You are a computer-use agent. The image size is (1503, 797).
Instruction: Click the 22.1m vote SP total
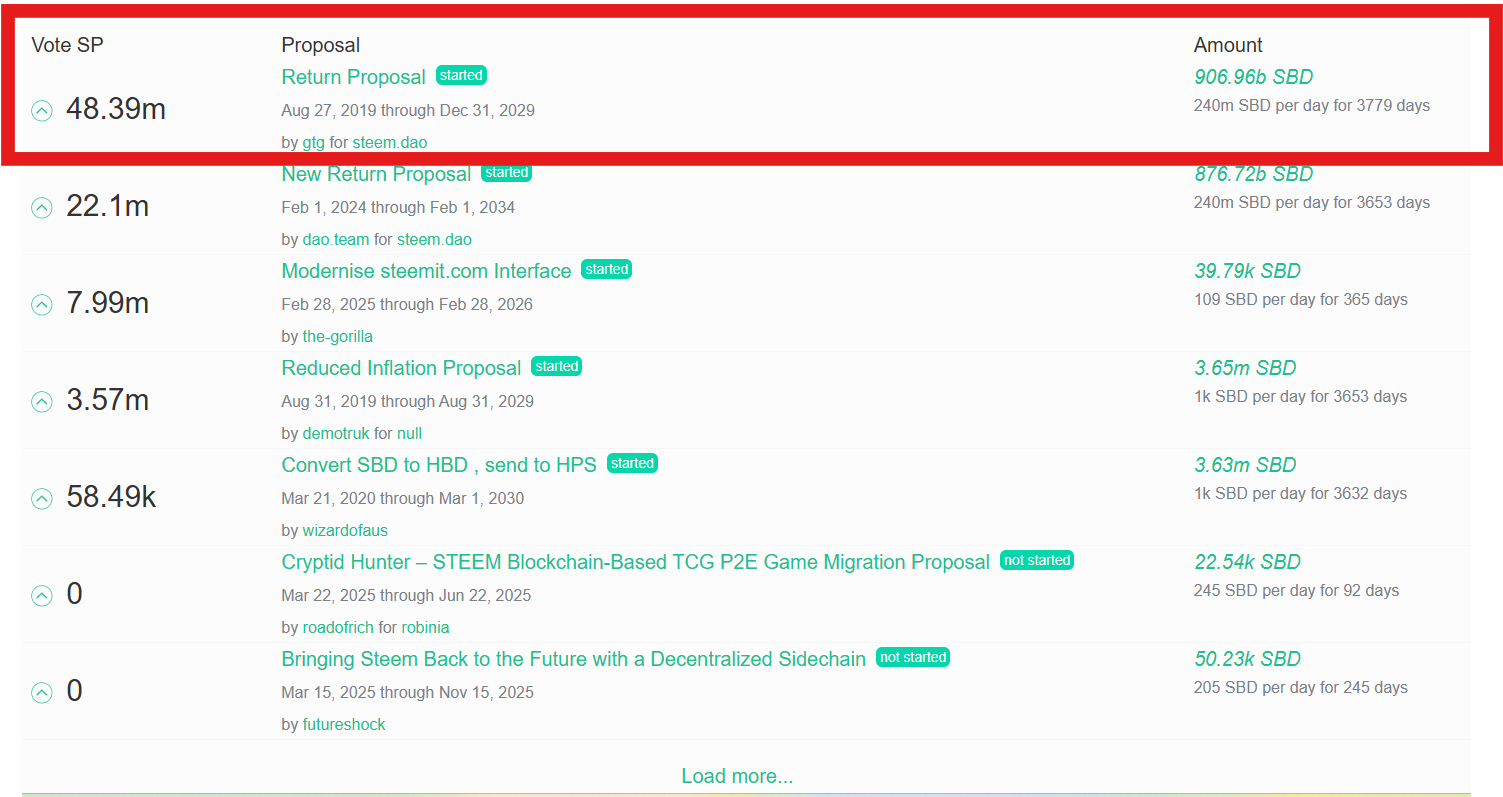[x=107, y=207]
